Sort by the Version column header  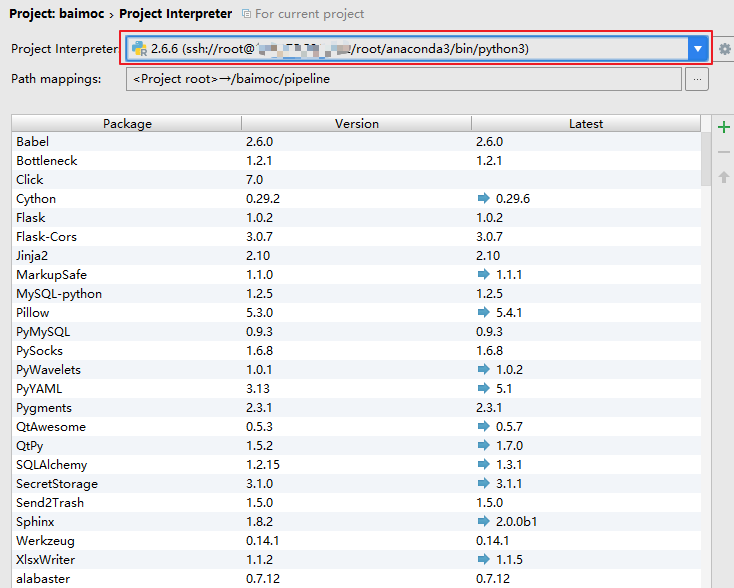356,124
